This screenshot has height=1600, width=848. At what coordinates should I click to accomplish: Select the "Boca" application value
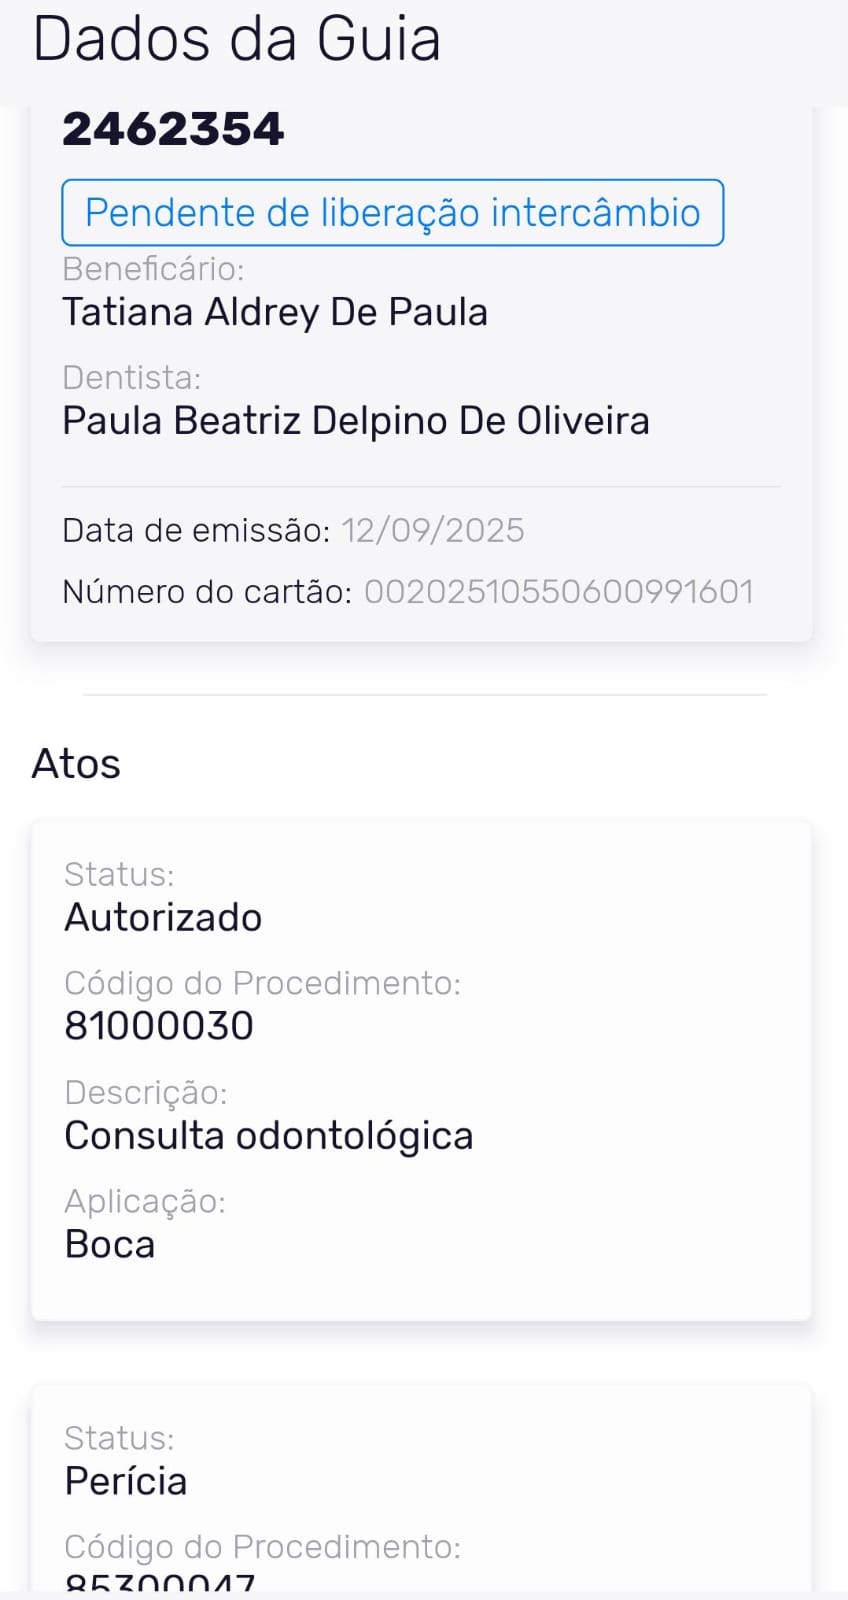[110, 1245]
